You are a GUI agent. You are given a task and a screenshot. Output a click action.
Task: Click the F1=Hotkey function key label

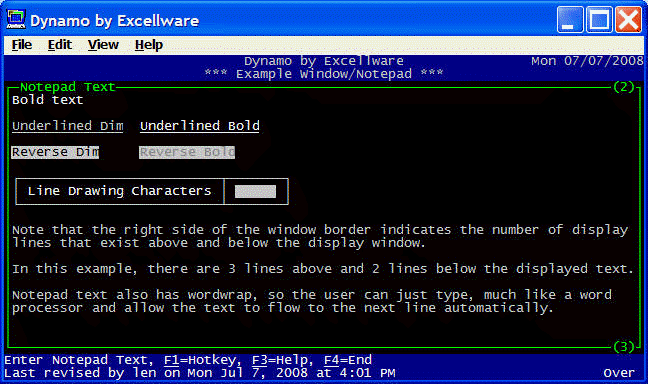pyautogui.click(x=200, y=360)
